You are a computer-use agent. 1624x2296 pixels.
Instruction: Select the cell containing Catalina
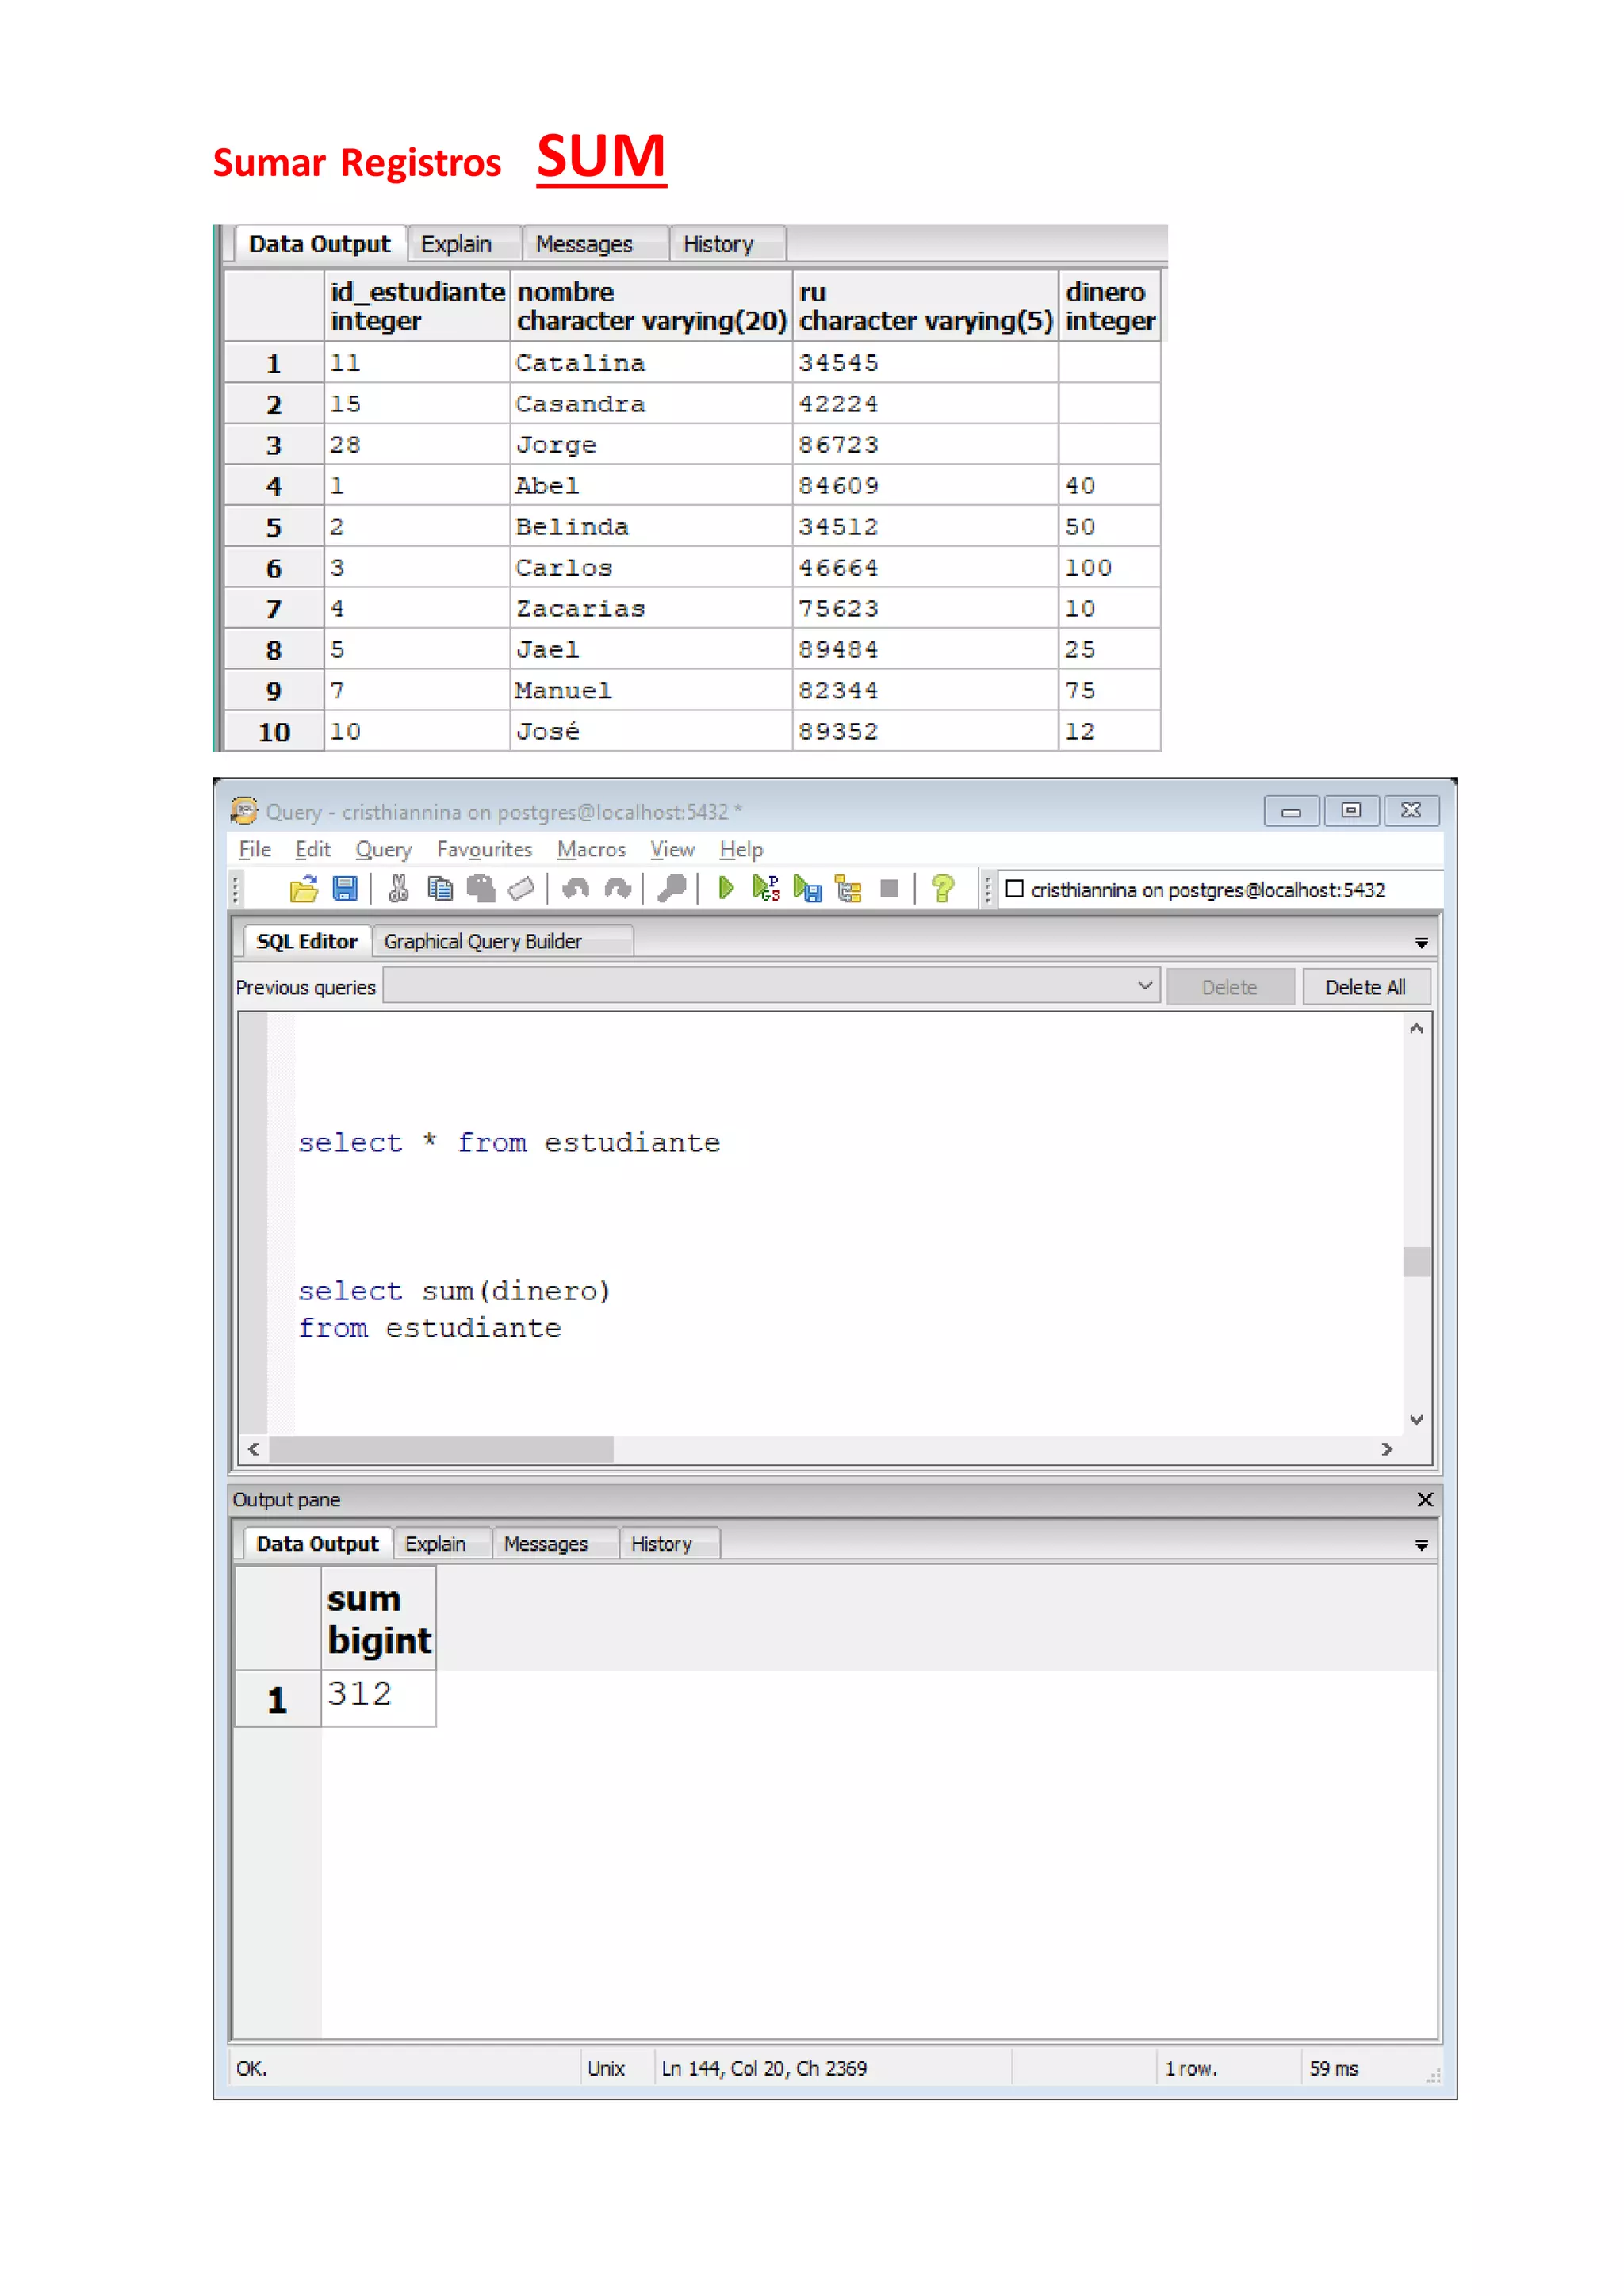pos(651,363)
